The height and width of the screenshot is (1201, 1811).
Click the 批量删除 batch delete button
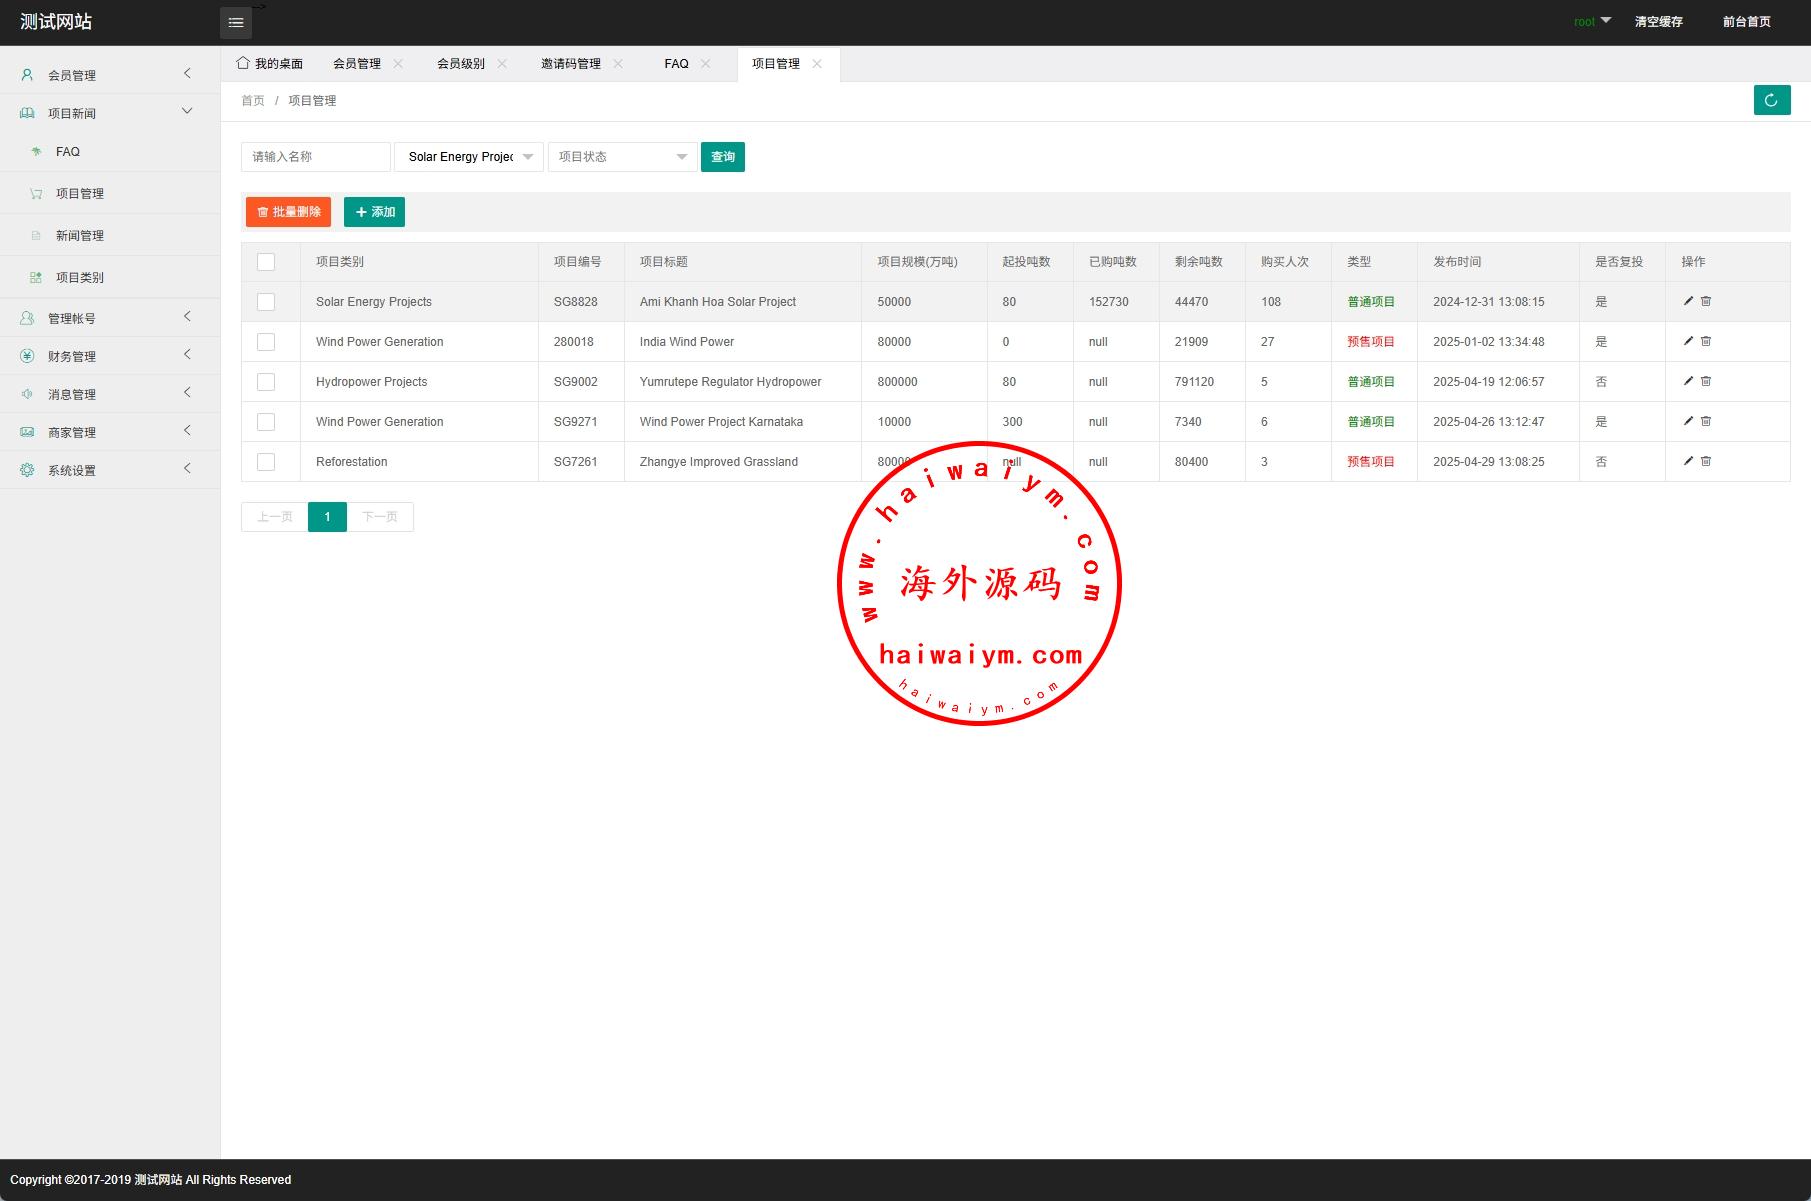pos(288,212)
